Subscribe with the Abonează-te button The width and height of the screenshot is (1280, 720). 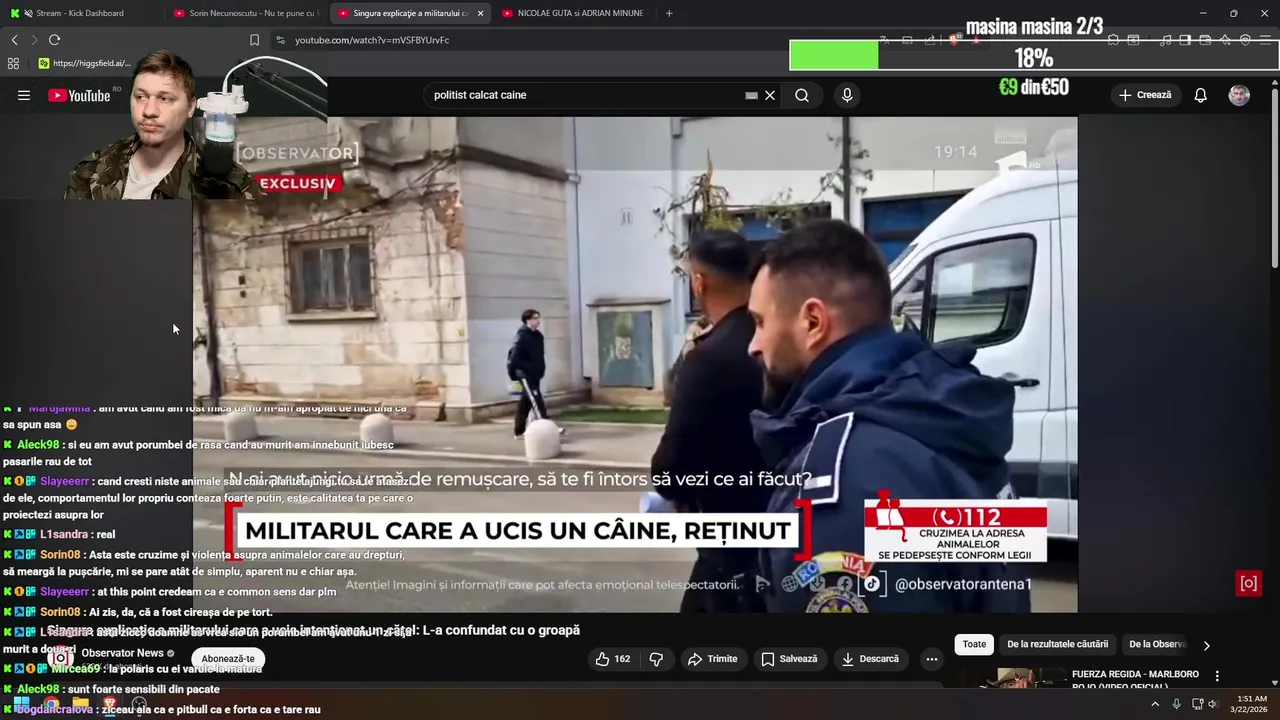tap(228, 659)
